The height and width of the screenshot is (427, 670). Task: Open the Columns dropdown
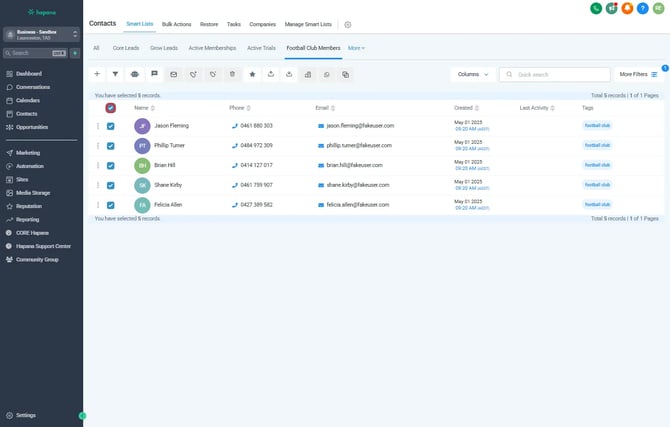[x=472, y=74]
